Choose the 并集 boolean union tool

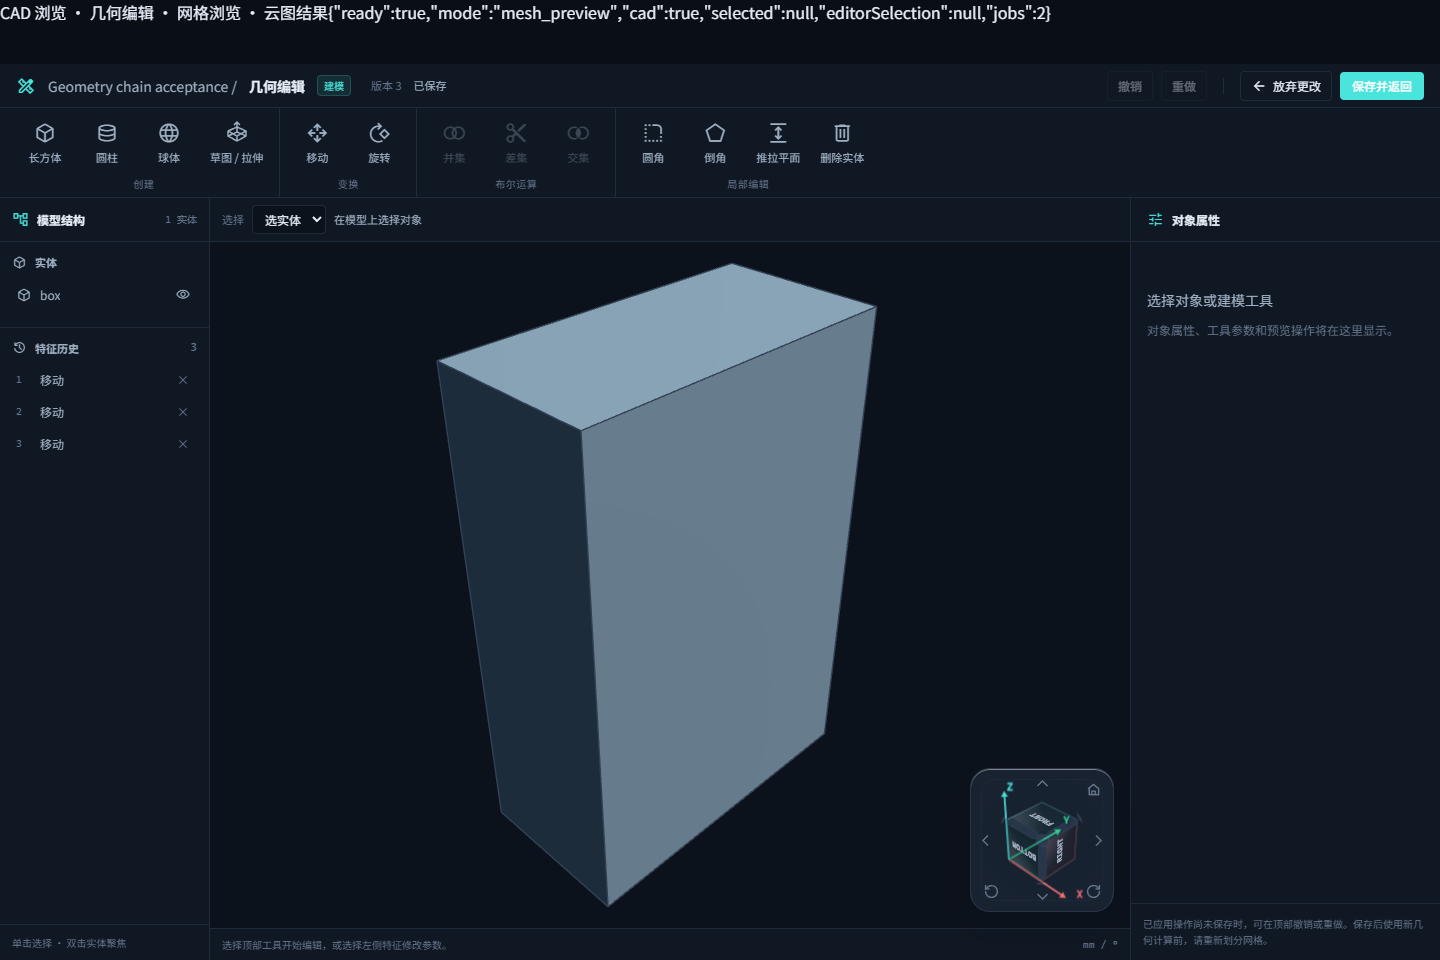[454, 143]
